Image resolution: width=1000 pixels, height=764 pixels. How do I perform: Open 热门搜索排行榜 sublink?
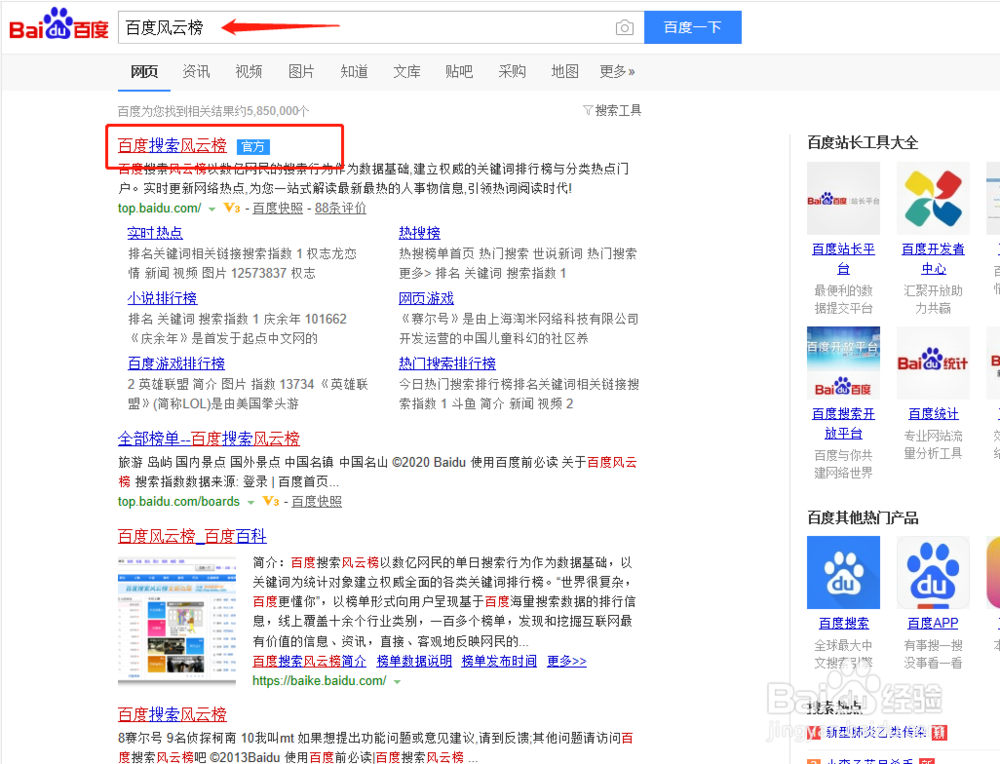[447, 363]
